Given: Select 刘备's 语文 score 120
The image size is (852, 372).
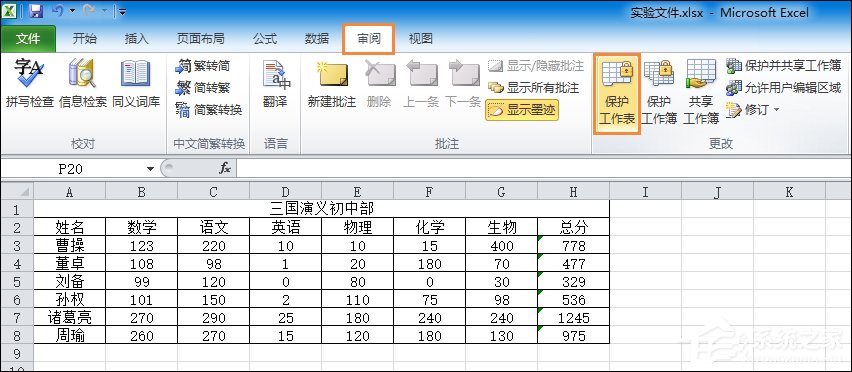Looking at the screenshot, I should click(214, 281).
